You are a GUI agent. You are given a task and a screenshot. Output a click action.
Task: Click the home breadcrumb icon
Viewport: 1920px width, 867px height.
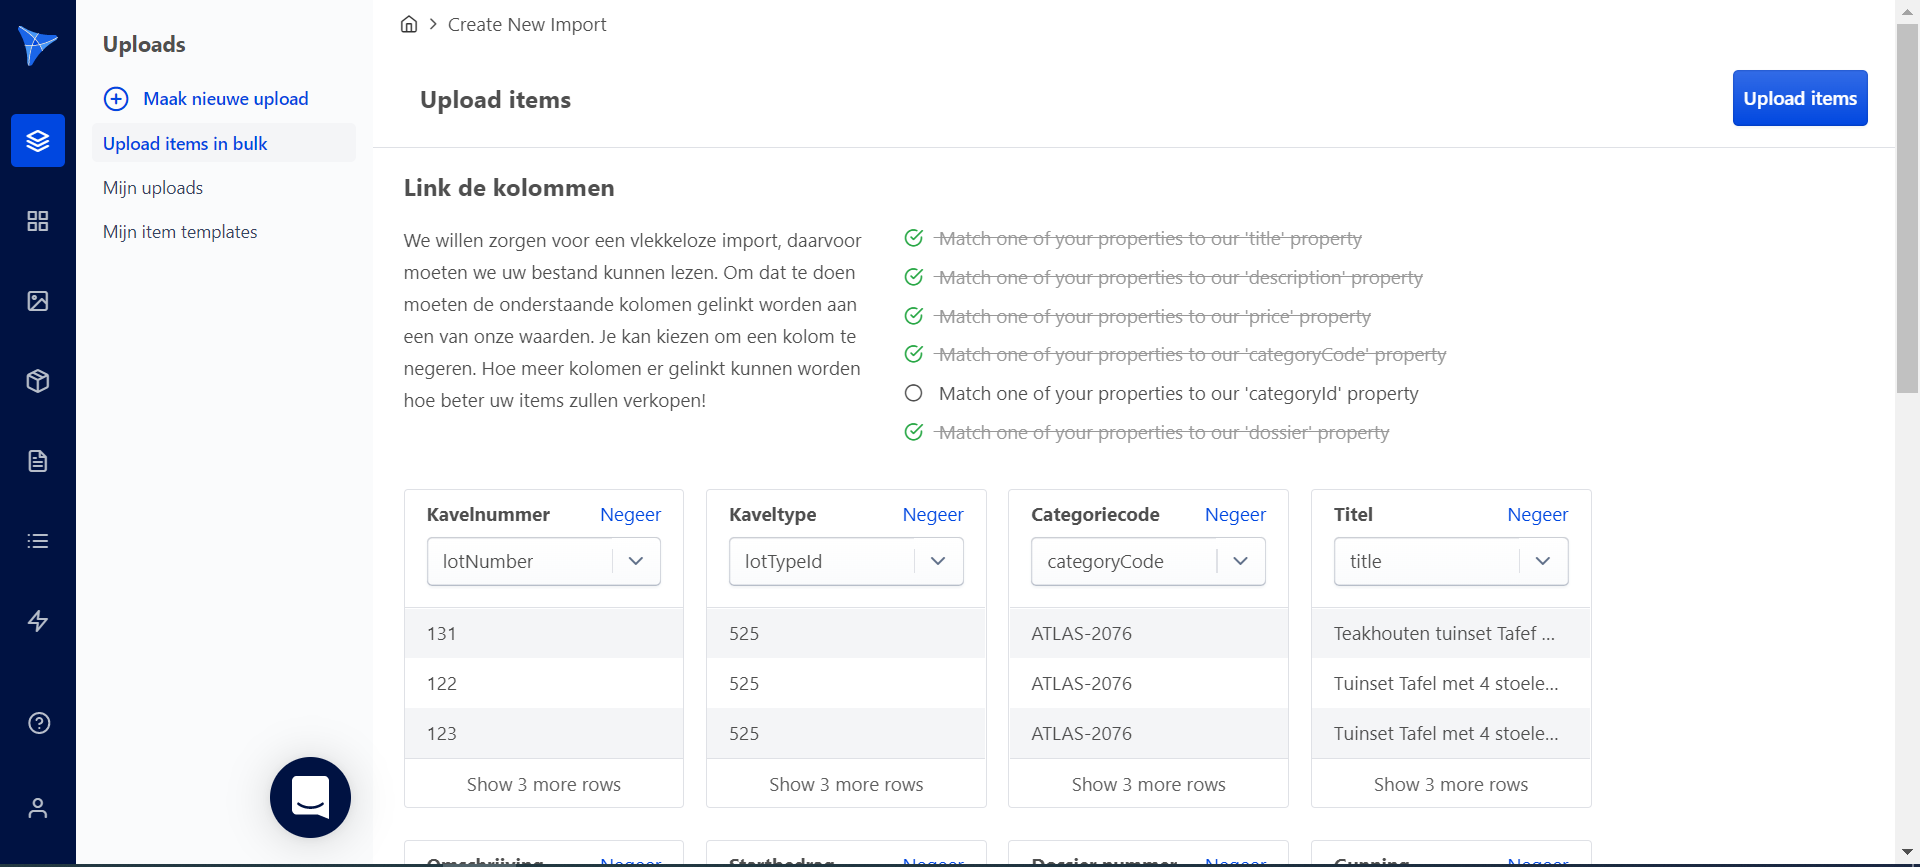pos(409,25)
